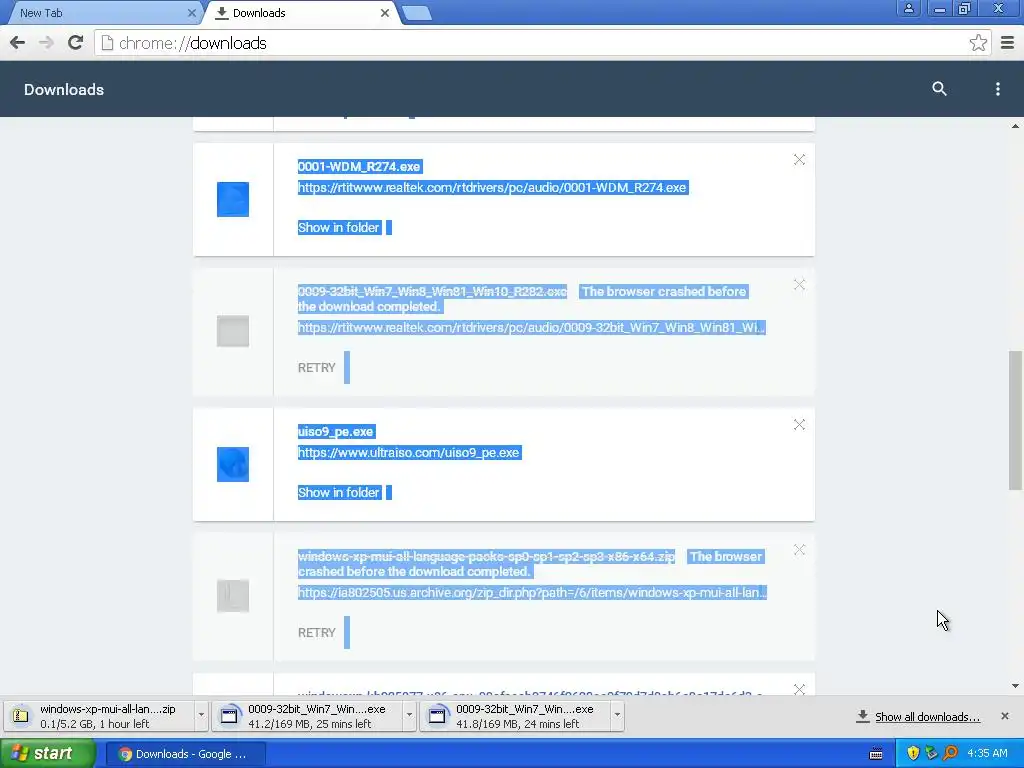The height and width of the screenshot is (768, 1024).
Task: Click the magnifier tray icon
Action: click(x=950, y=754)
